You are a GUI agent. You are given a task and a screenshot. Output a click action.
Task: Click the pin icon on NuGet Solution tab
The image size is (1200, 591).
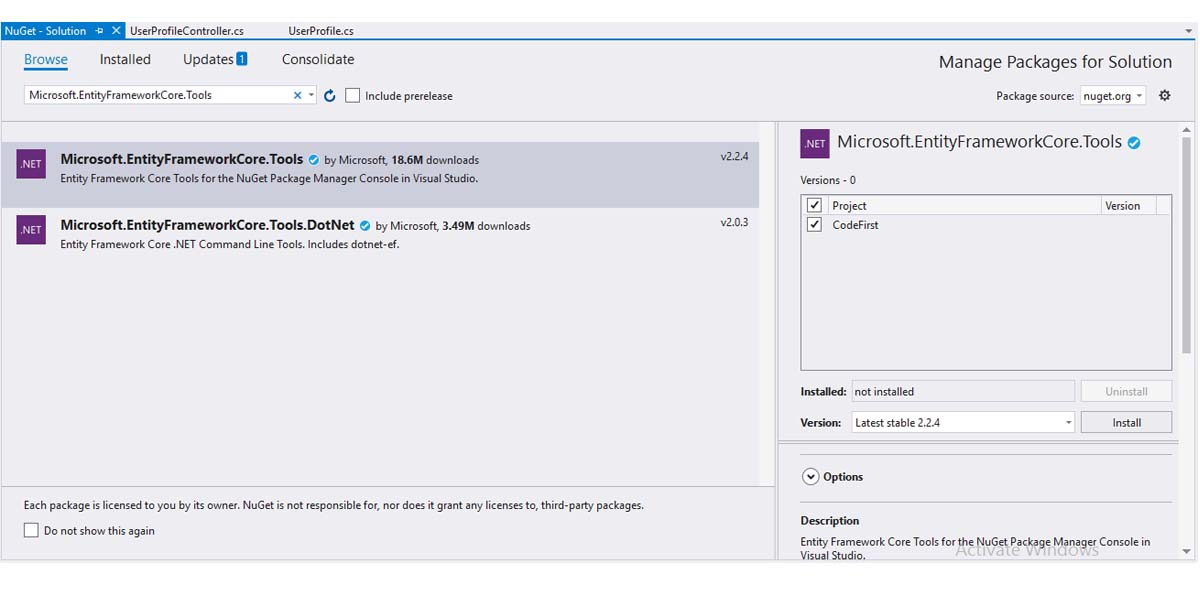click(99, 31)
